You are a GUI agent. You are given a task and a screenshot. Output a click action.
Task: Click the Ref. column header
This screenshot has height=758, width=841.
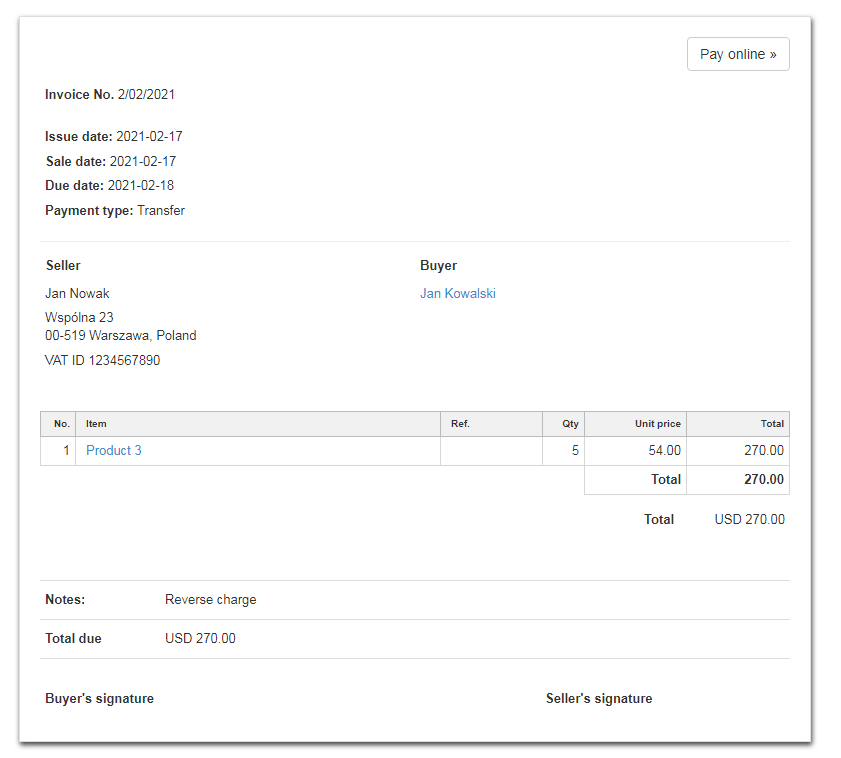(x=460, y=424)
